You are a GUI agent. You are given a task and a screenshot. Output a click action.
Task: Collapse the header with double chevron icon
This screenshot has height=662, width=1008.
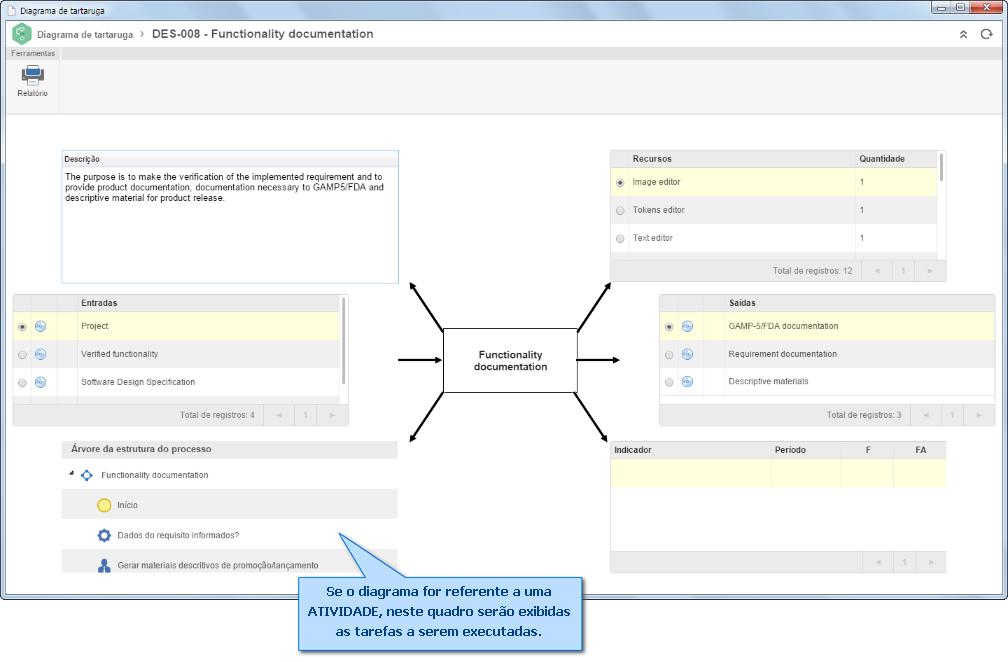963,35
